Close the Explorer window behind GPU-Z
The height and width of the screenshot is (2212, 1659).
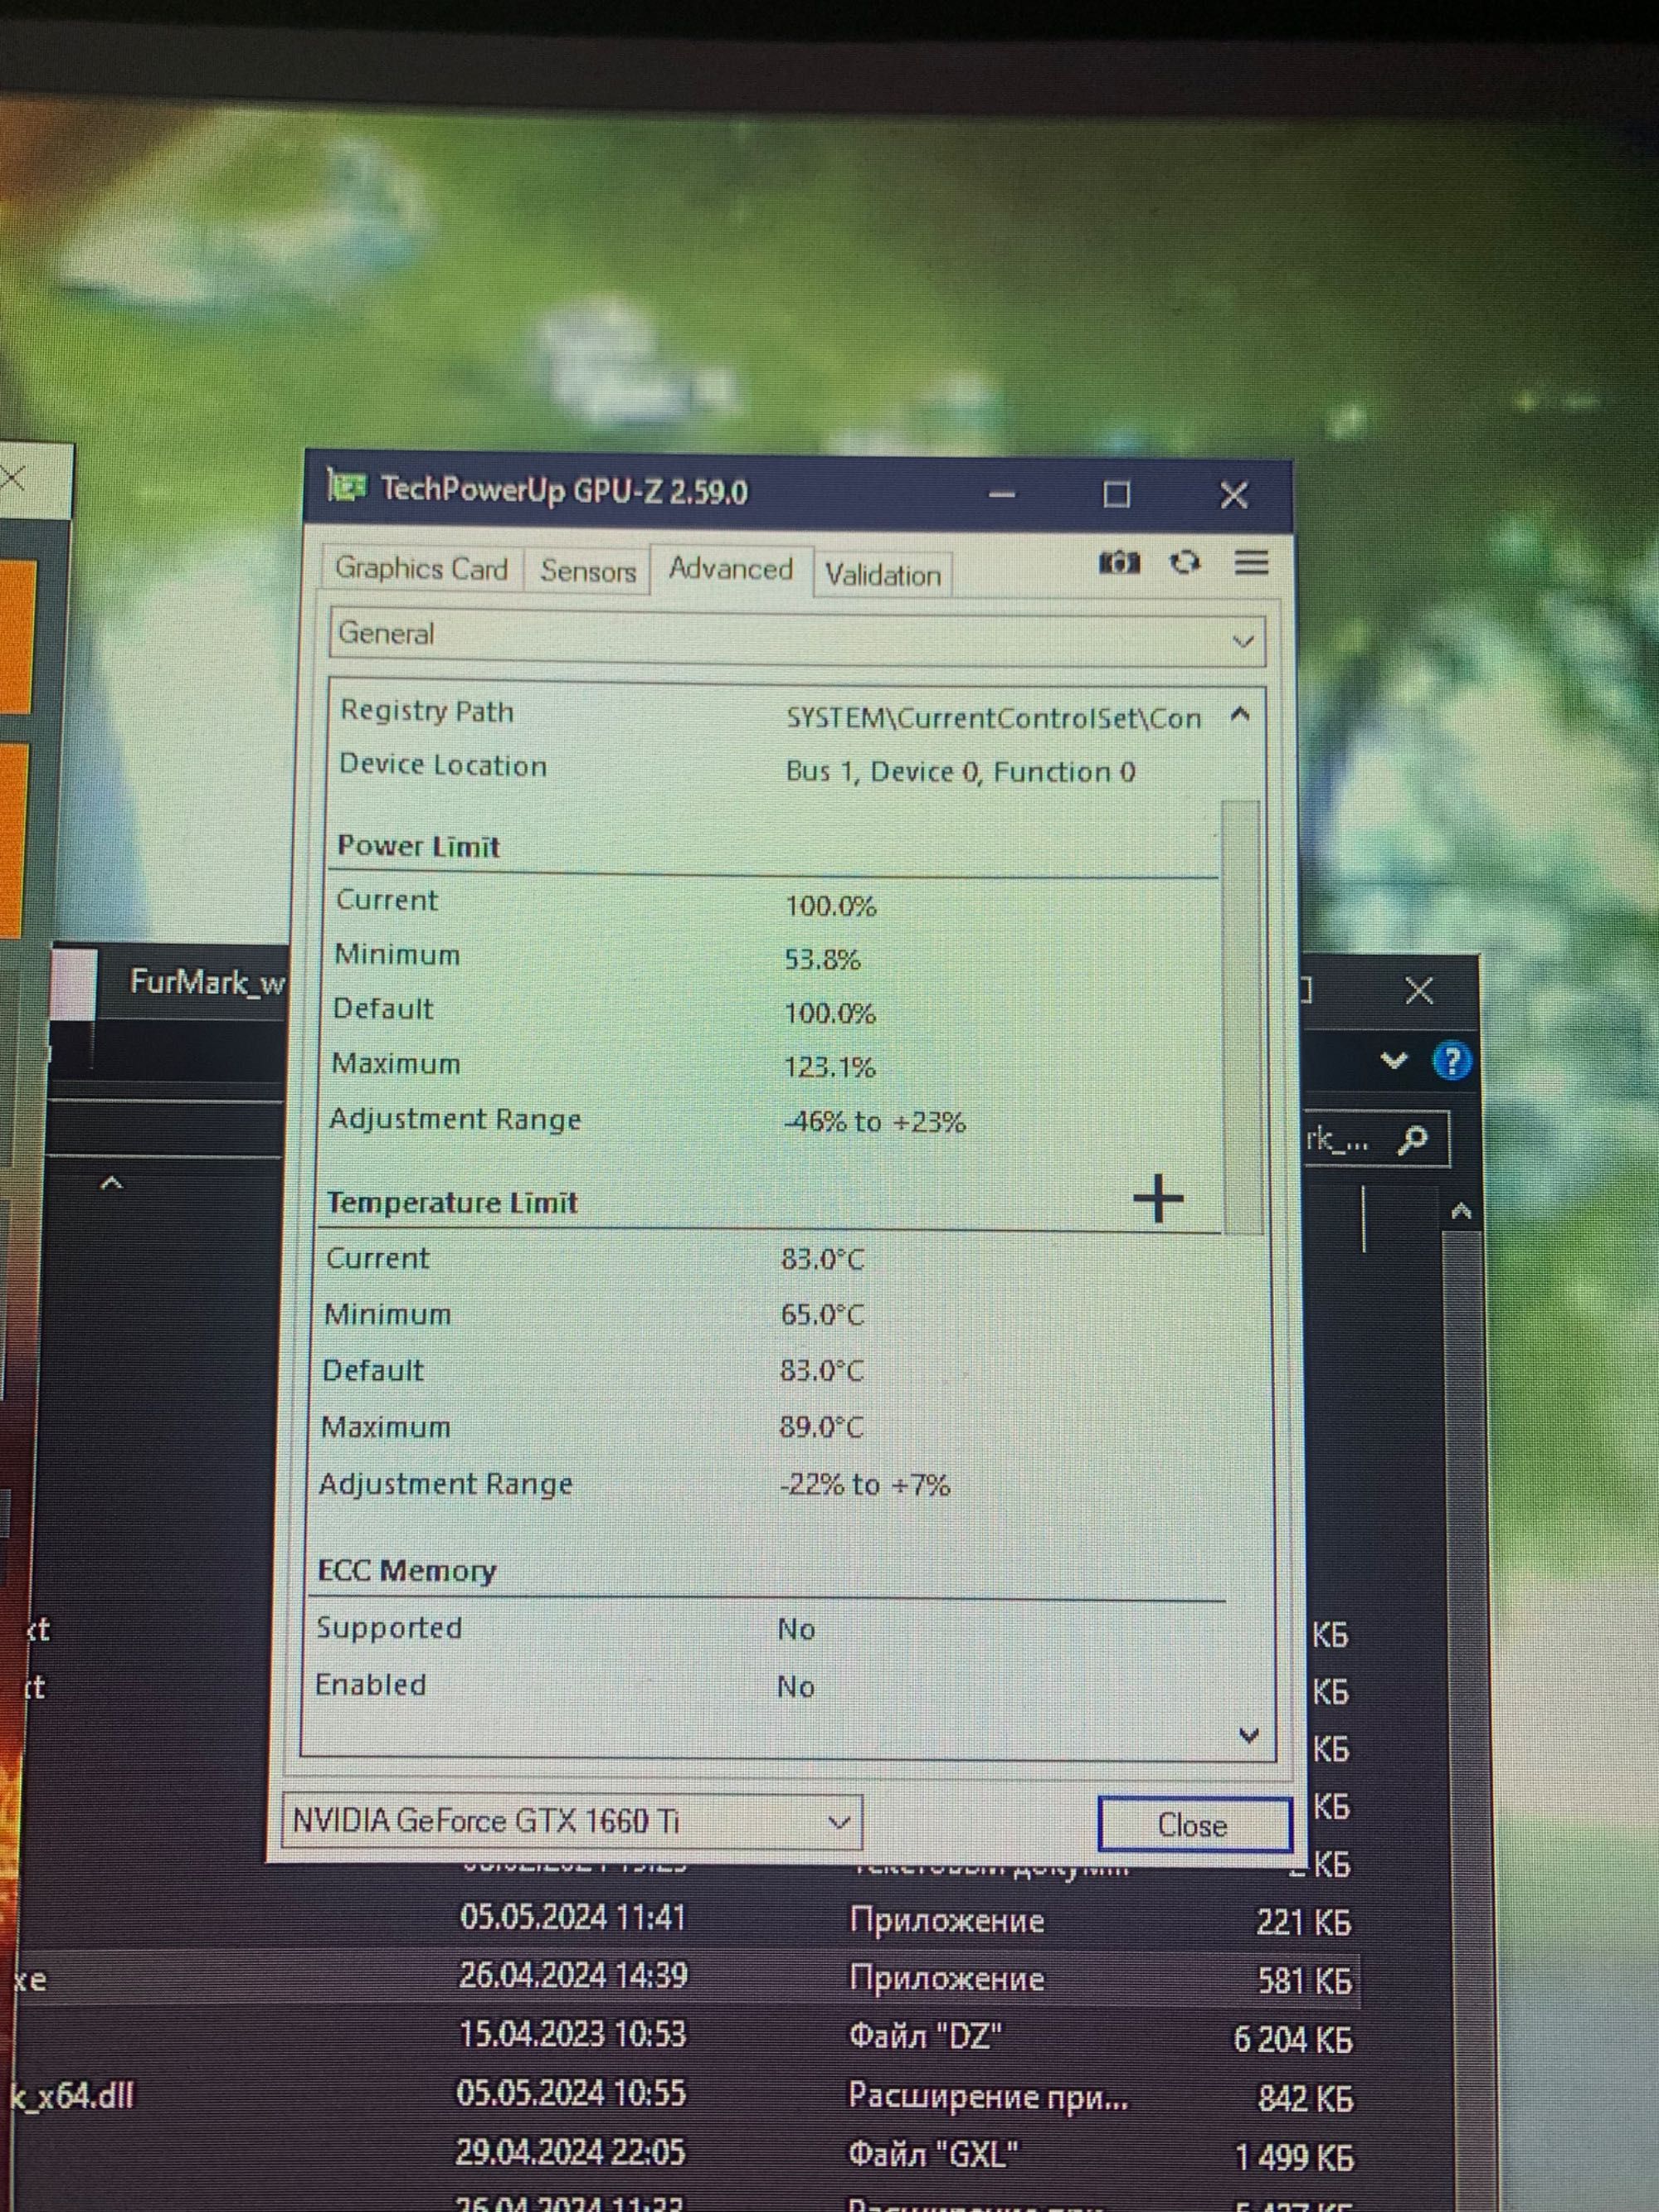coord(1419,991)
